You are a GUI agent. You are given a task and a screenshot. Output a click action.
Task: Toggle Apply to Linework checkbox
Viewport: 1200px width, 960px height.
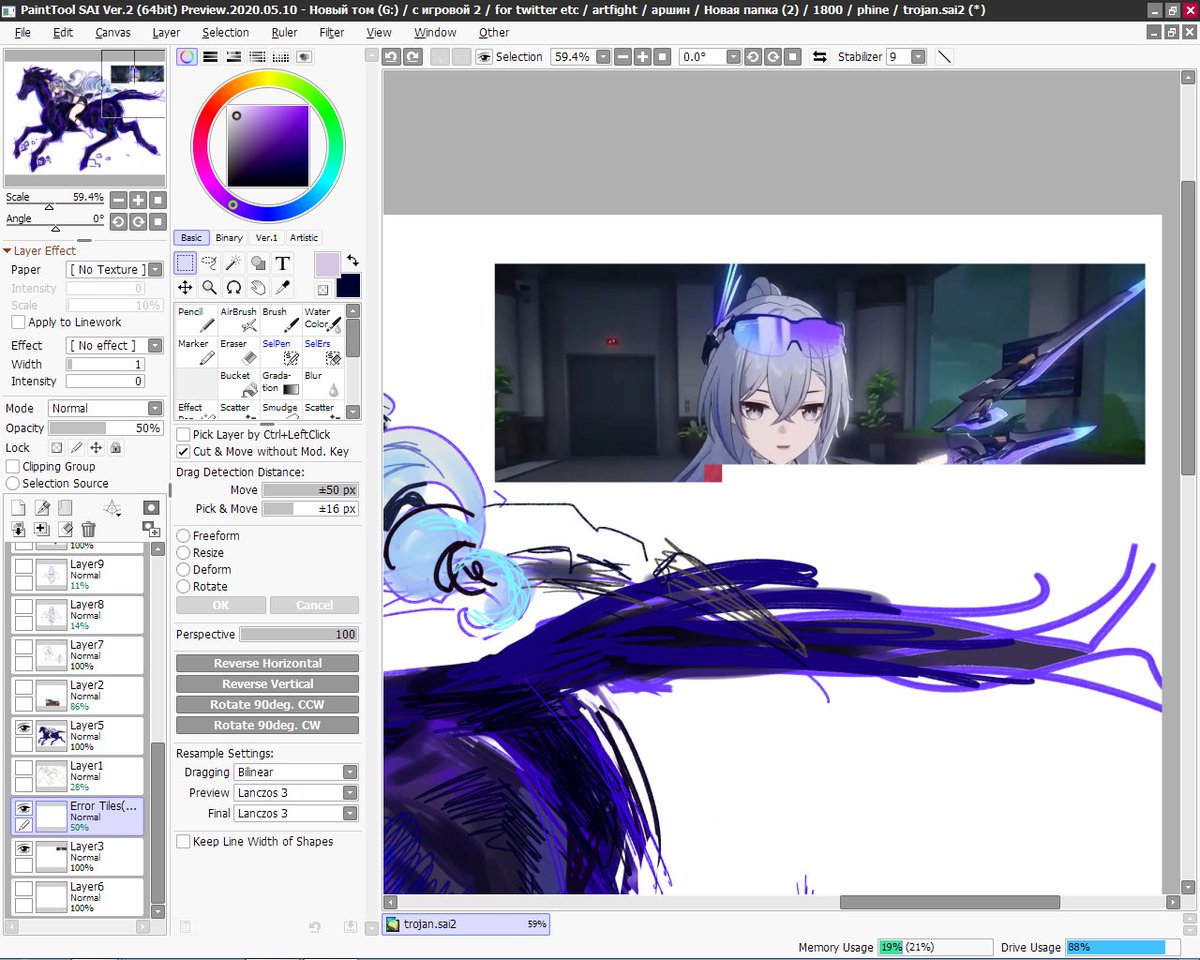point(18,322)
